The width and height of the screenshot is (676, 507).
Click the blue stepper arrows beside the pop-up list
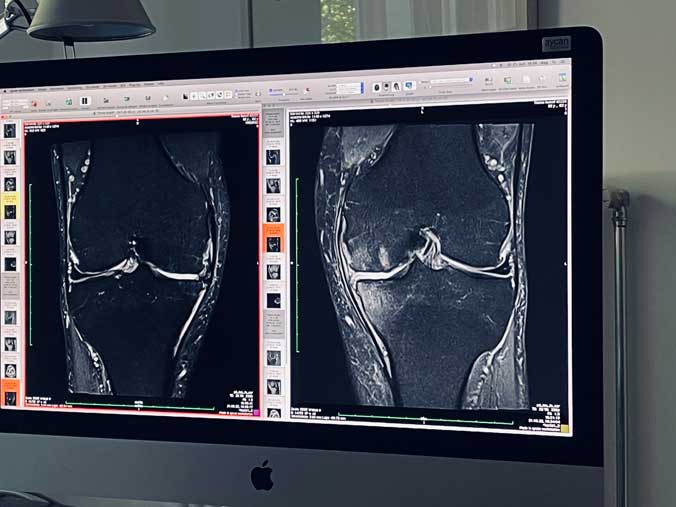click(362, 88)
